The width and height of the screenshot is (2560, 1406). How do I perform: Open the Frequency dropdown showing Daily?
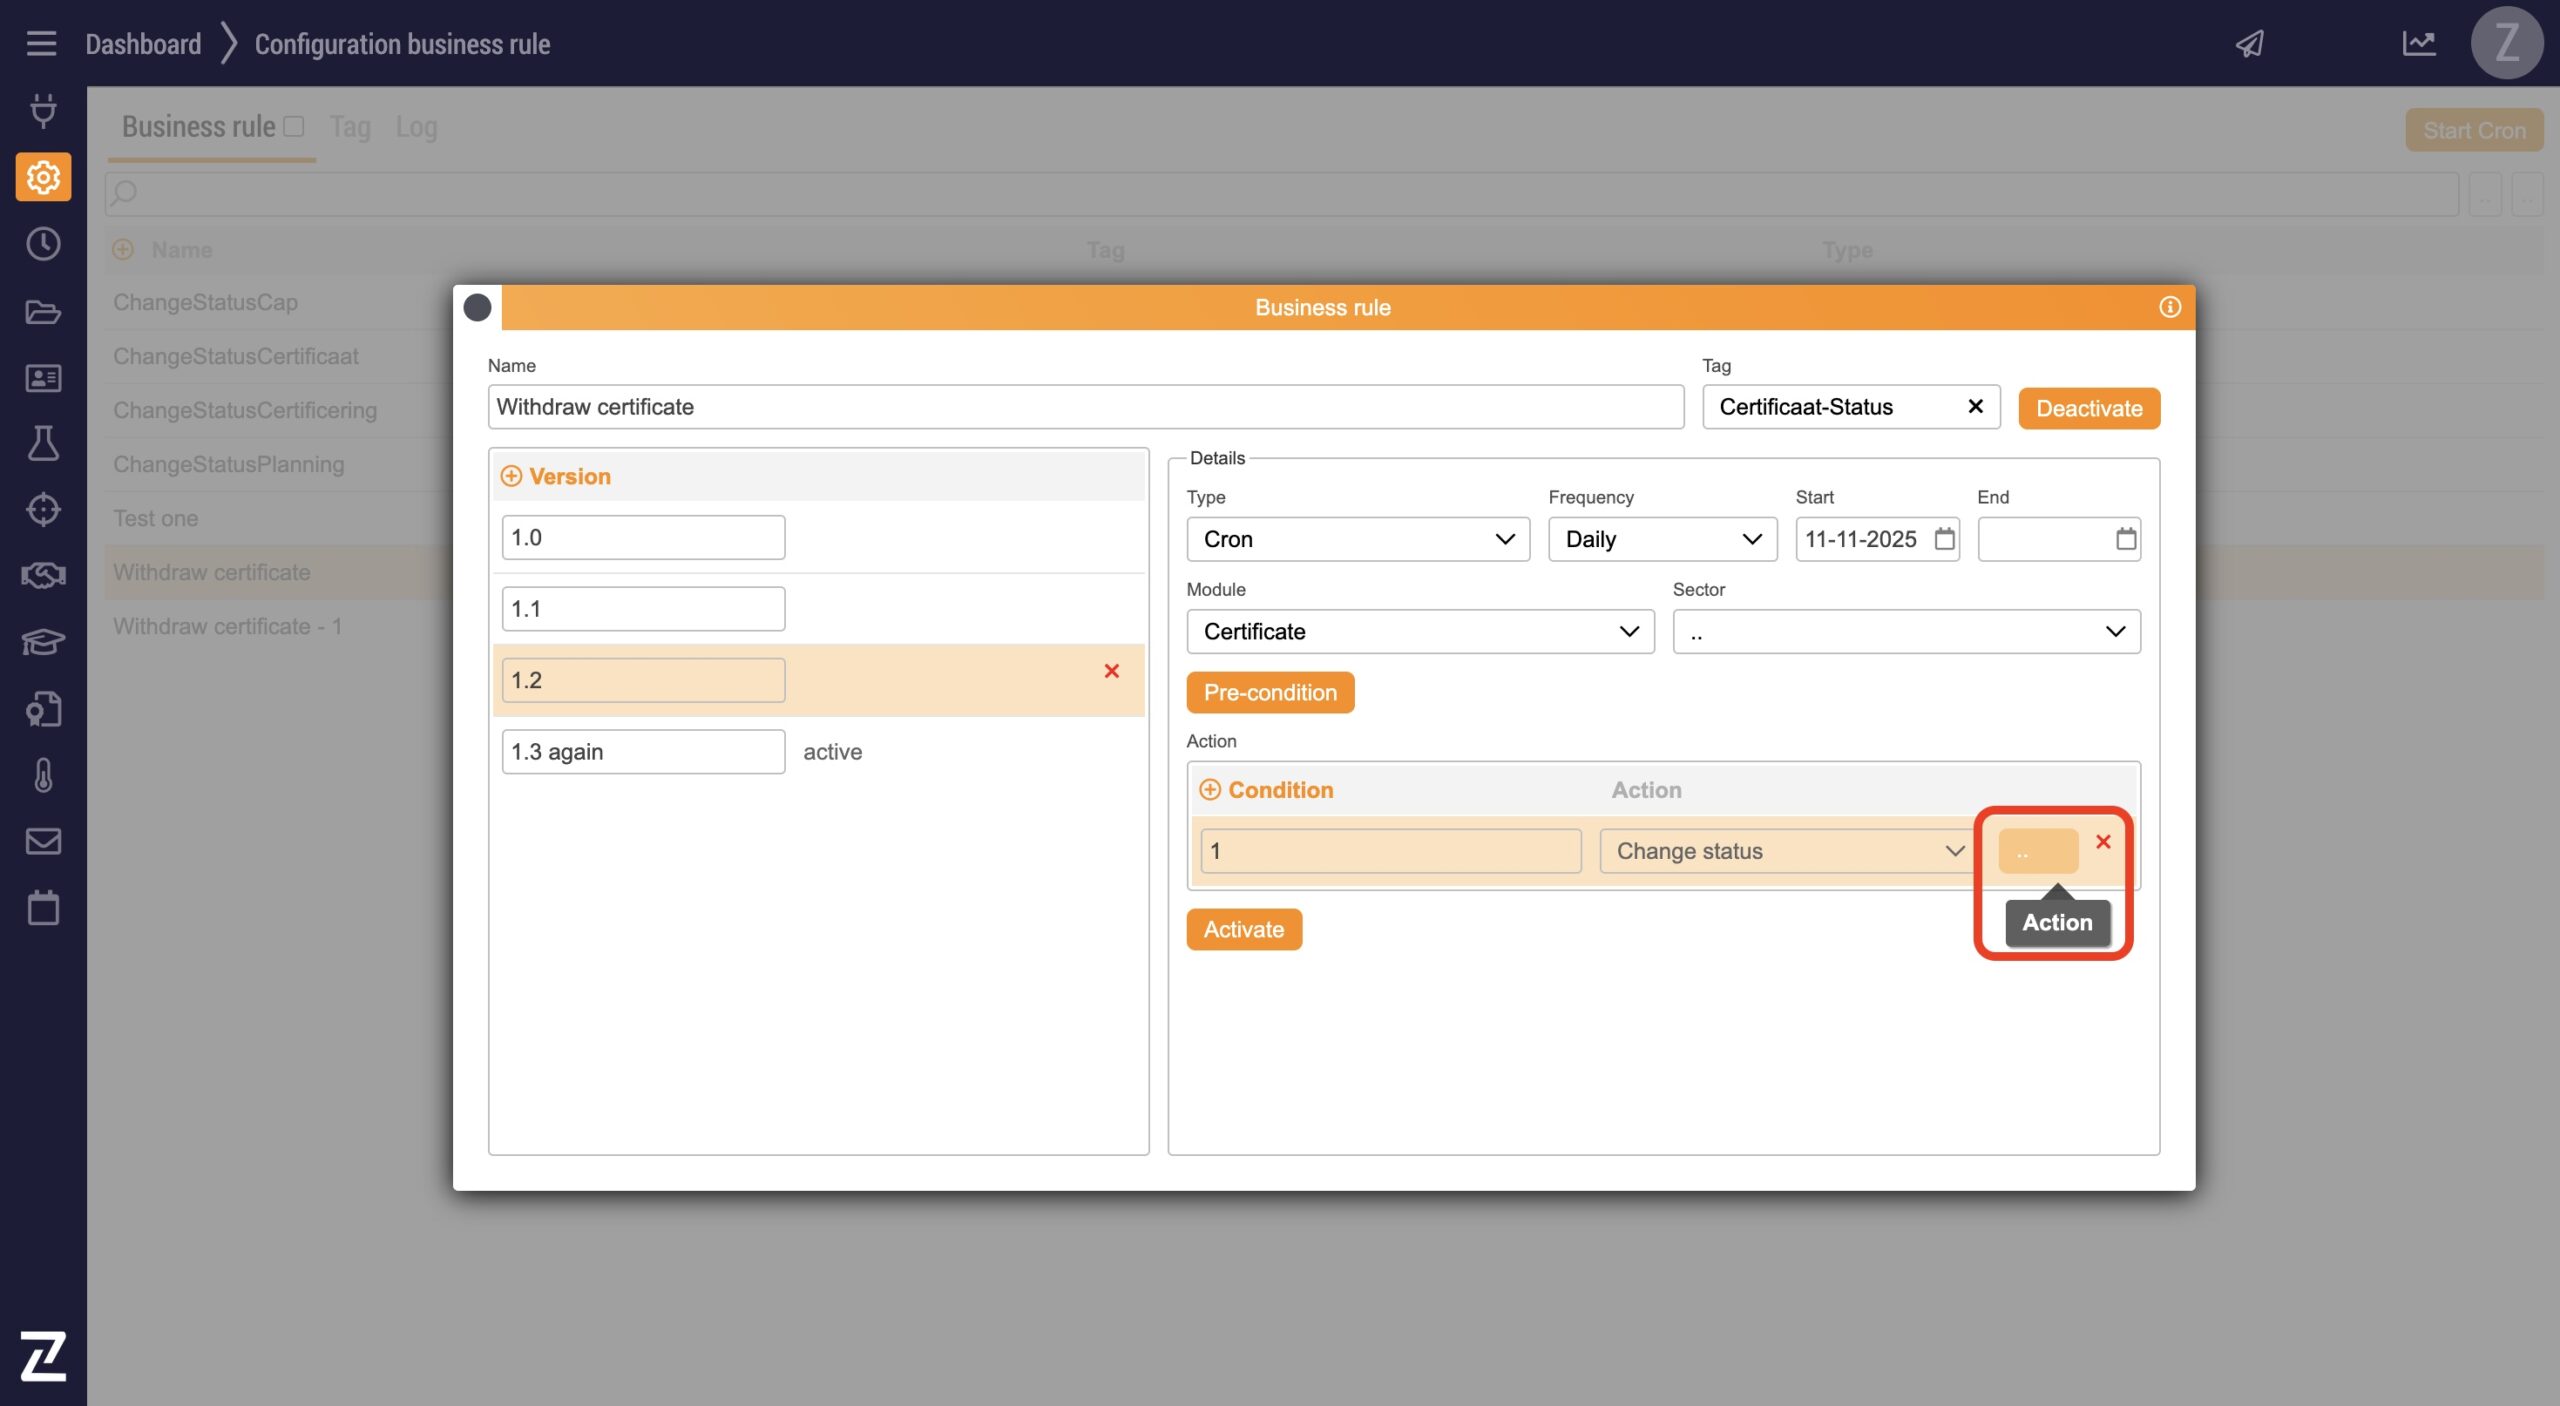point(1661,539)
